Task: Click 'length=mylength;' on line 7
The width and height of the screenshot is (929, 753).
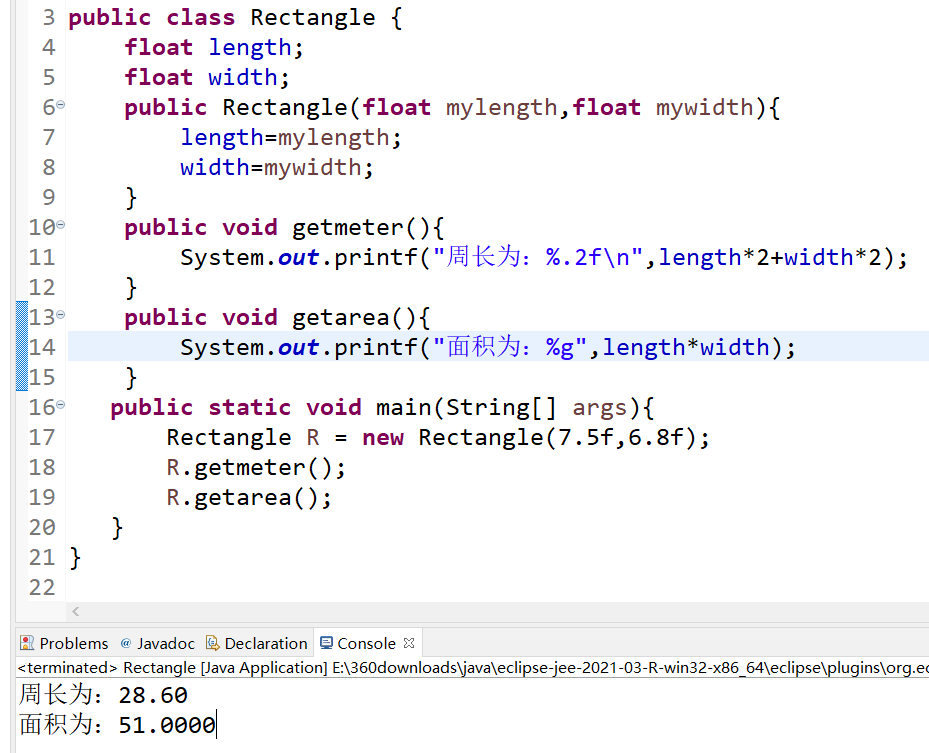Action: pyautogui.click(x=291, y=138)
